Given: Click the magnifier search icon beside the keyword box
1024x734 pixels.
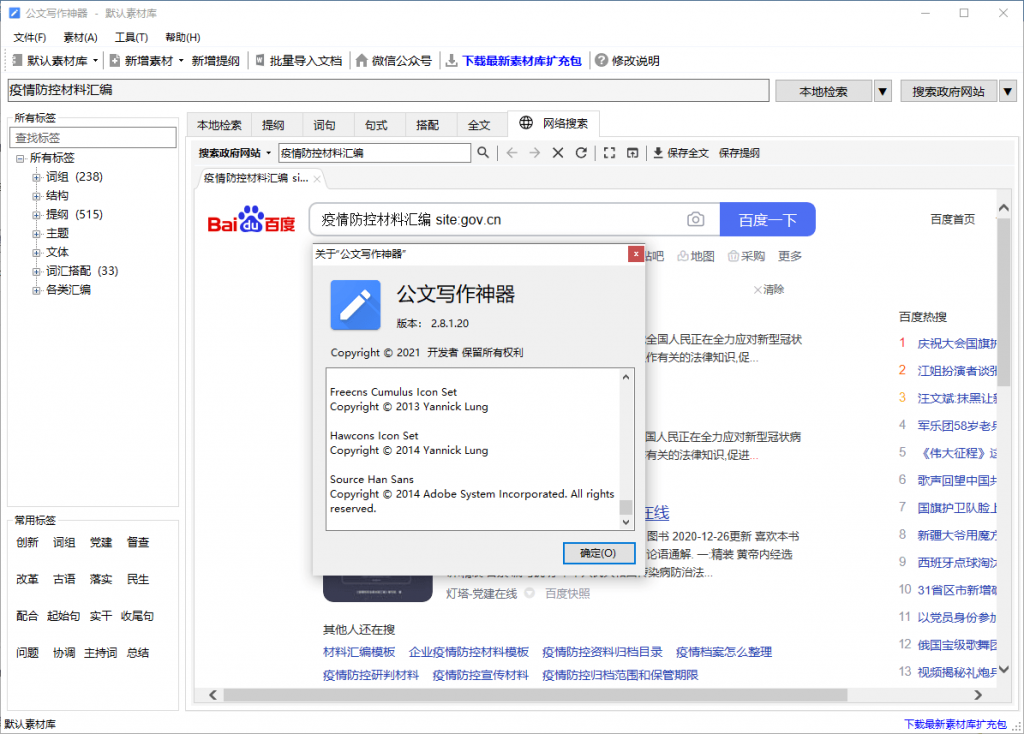Looking at the screenshot, I should [483, 153].
